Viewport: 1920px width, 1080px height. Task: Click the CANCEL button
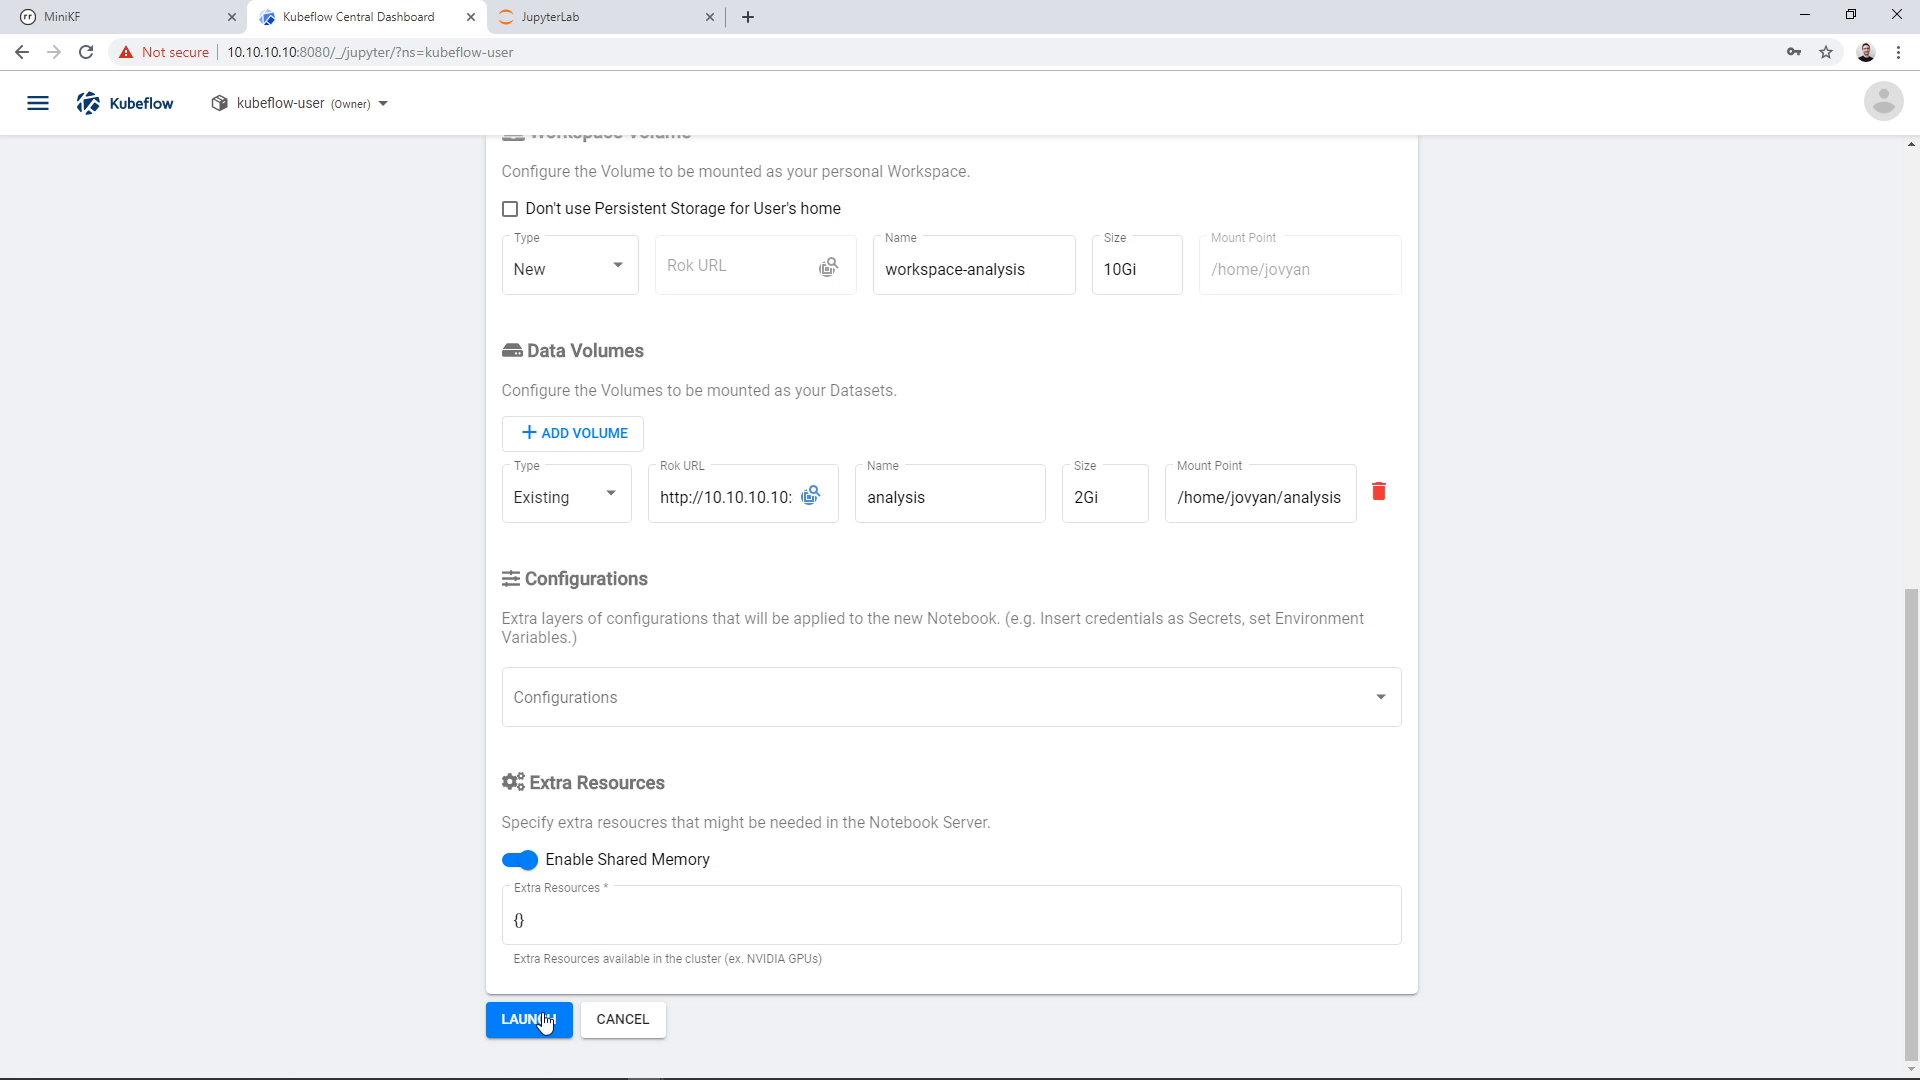point(623,1019)
